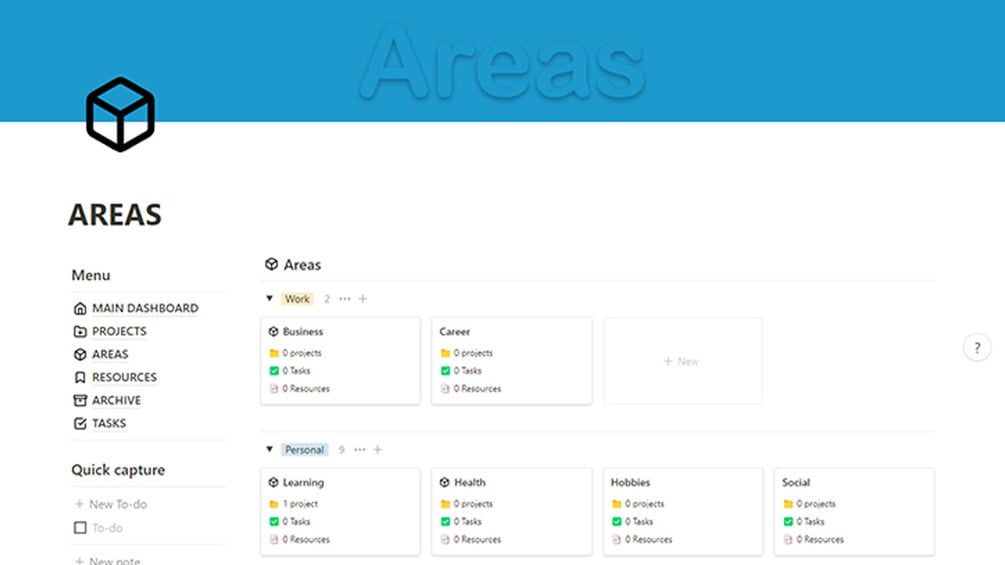Click the large cube page icon
This screenshot has width=1005, height=565.
(x=120, y=115)
